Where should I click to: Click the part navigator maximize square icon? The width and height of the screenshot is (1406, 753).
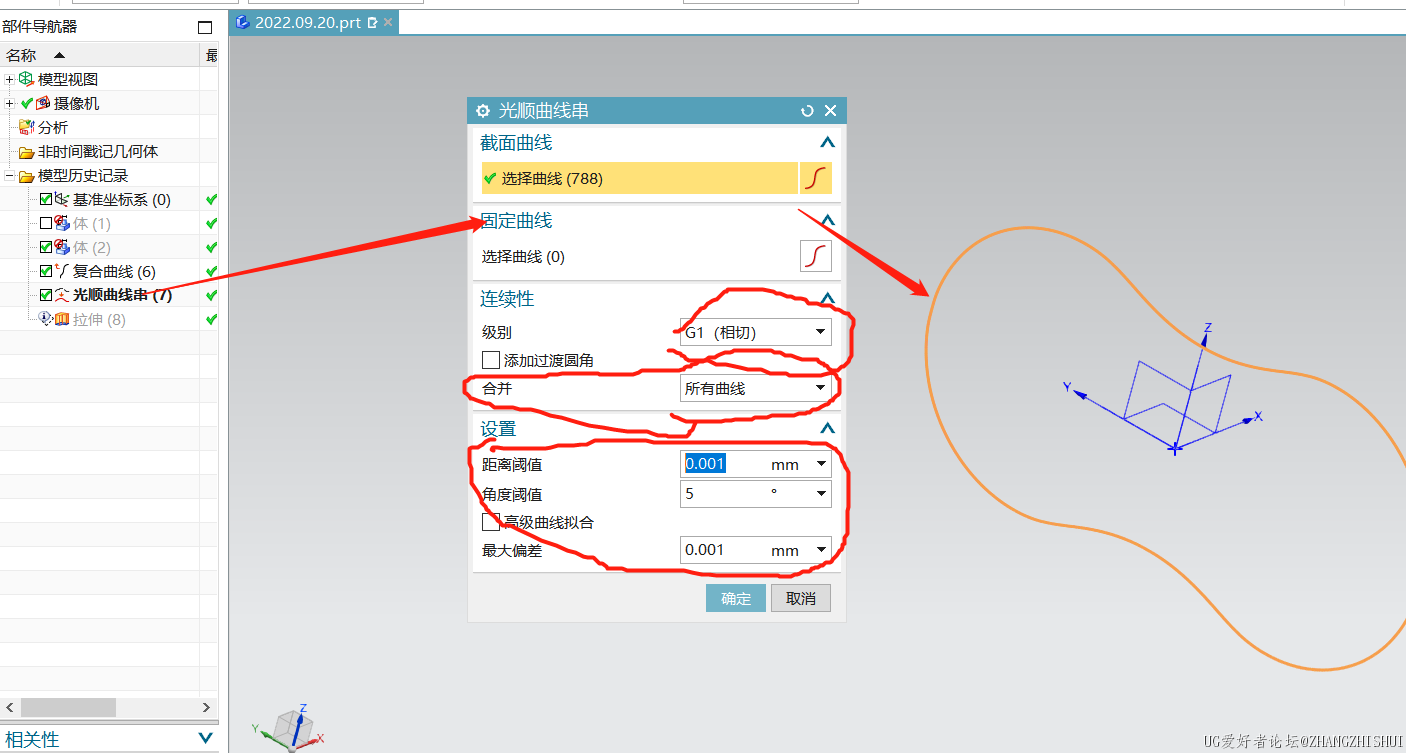205,28
